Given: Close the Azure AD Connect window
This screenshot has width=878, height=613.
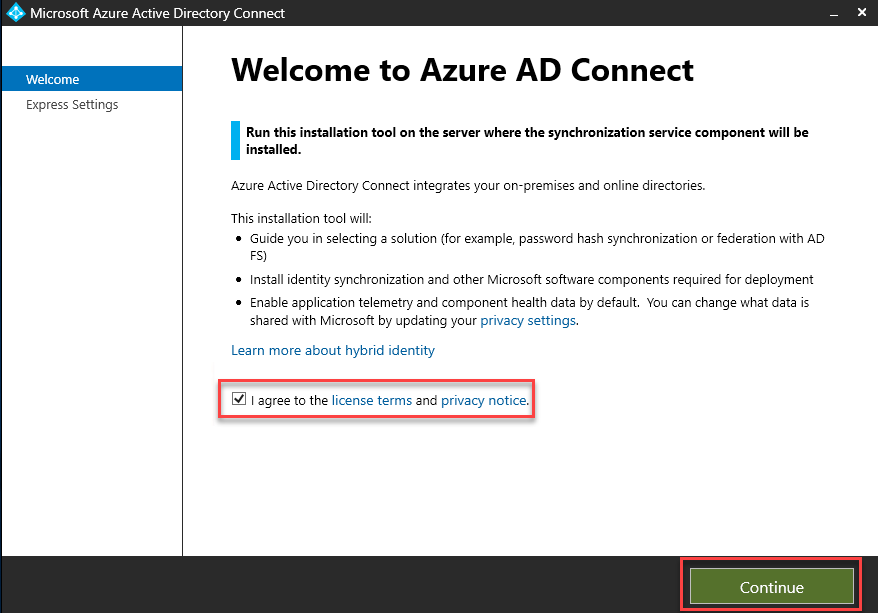Looking at the screenshot, I should pyautogui.click(x=862, y=12).
